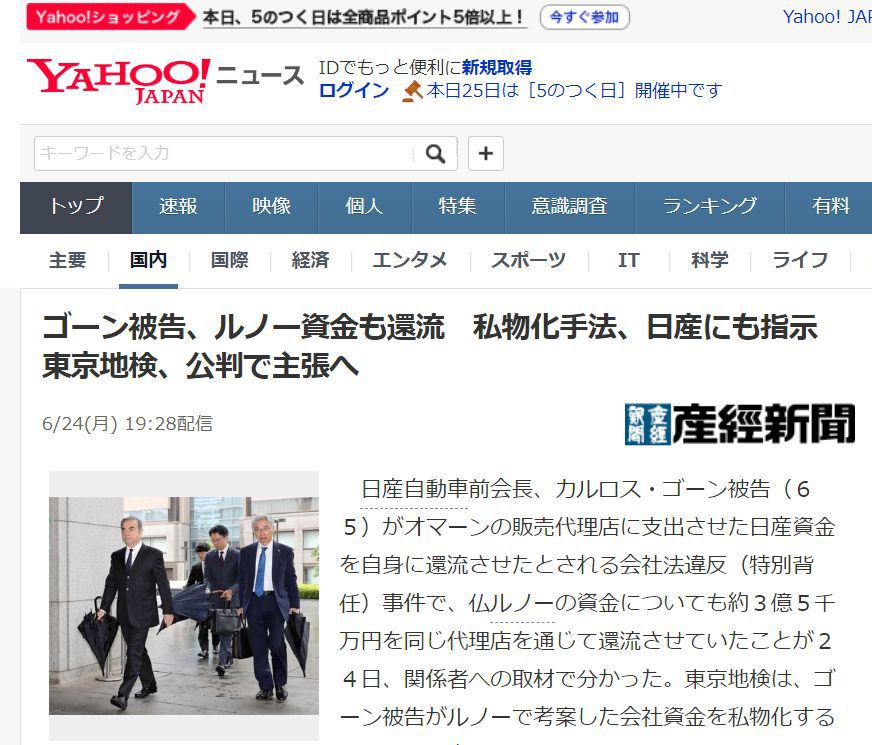Open the 科学 category
This screenshot has width=872, height=745.
click(710, 260)
